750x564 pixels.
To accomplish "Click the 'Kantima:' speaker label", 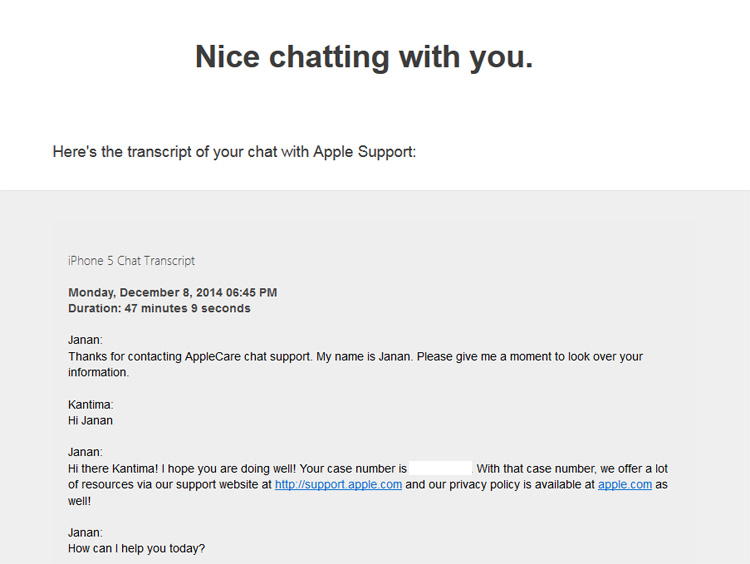I will 91,405.
